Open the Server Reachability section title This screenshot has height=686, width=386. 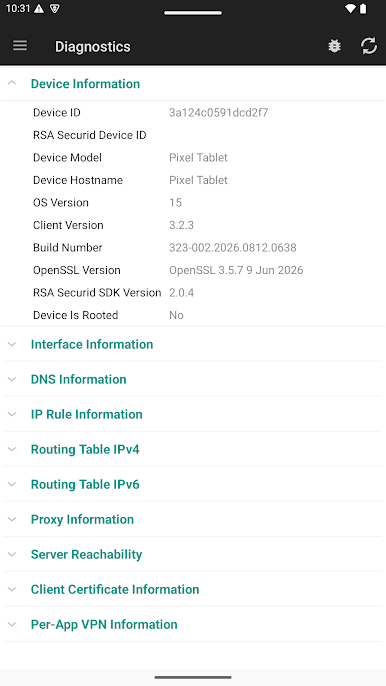[86, 554]
